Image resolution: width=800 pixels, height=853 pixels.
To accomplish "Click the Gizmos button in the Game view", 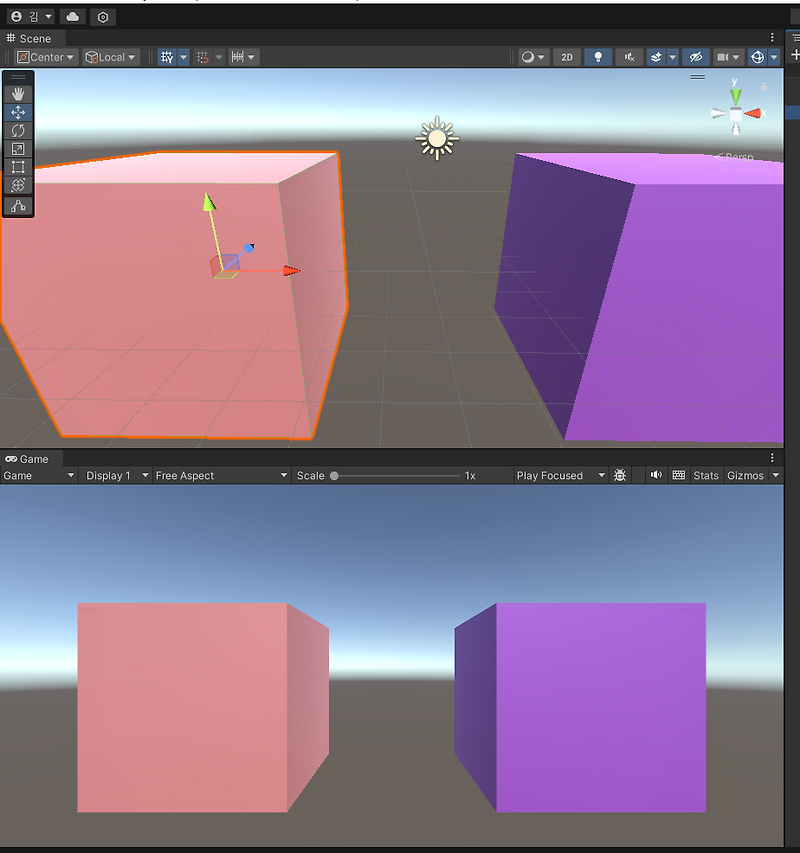I will [x=745, y=475].
